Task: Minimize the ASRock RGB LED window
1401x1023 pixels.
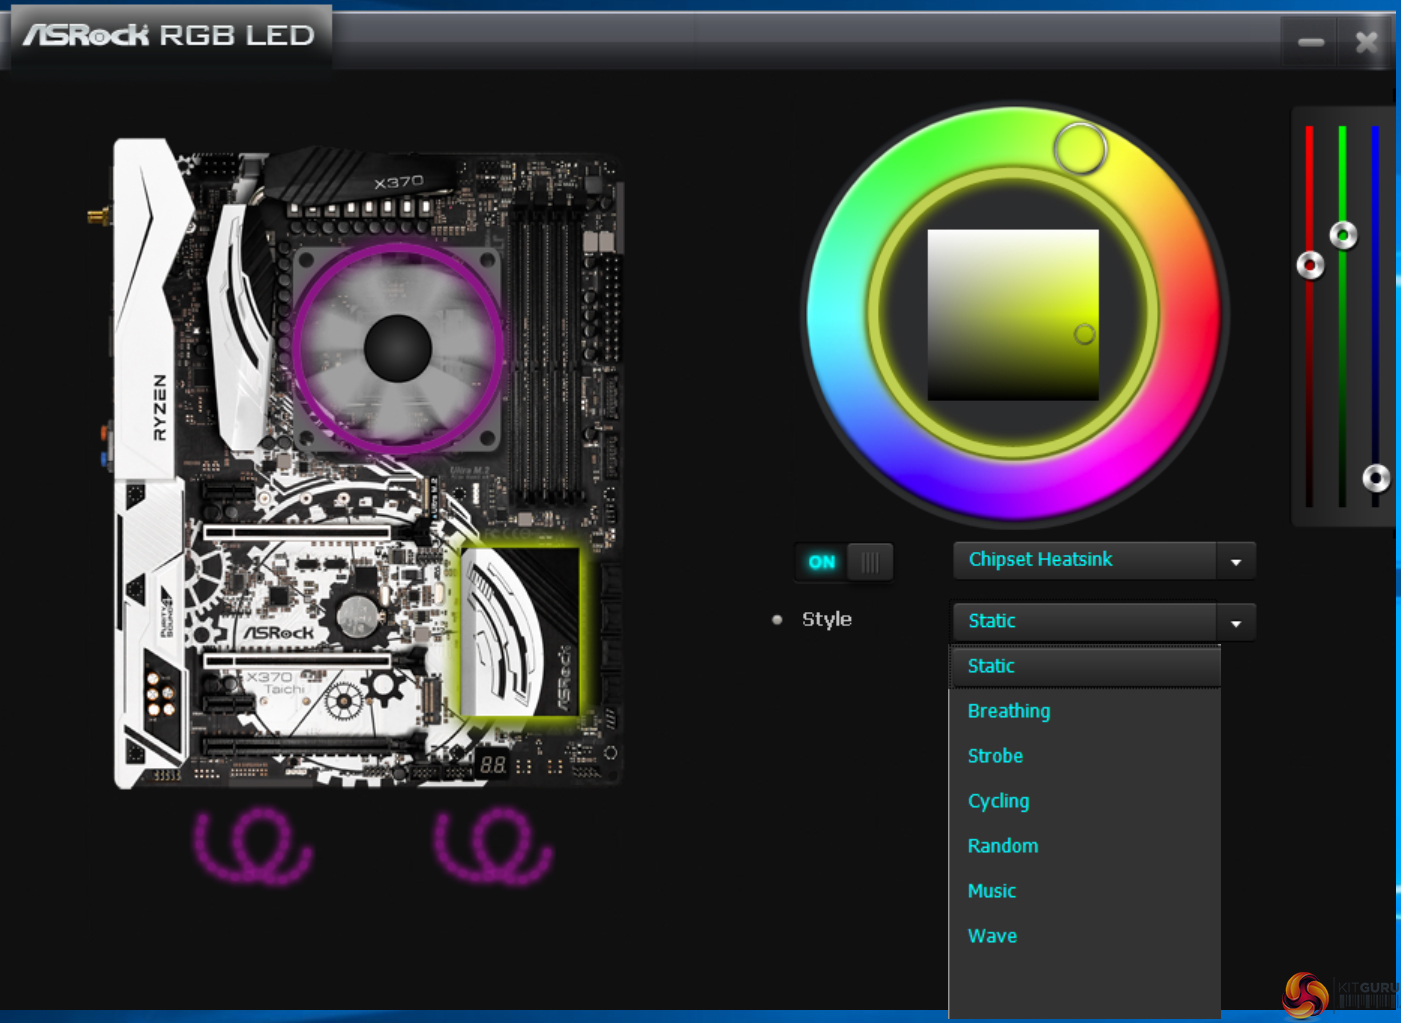Action: [1311, 42]
